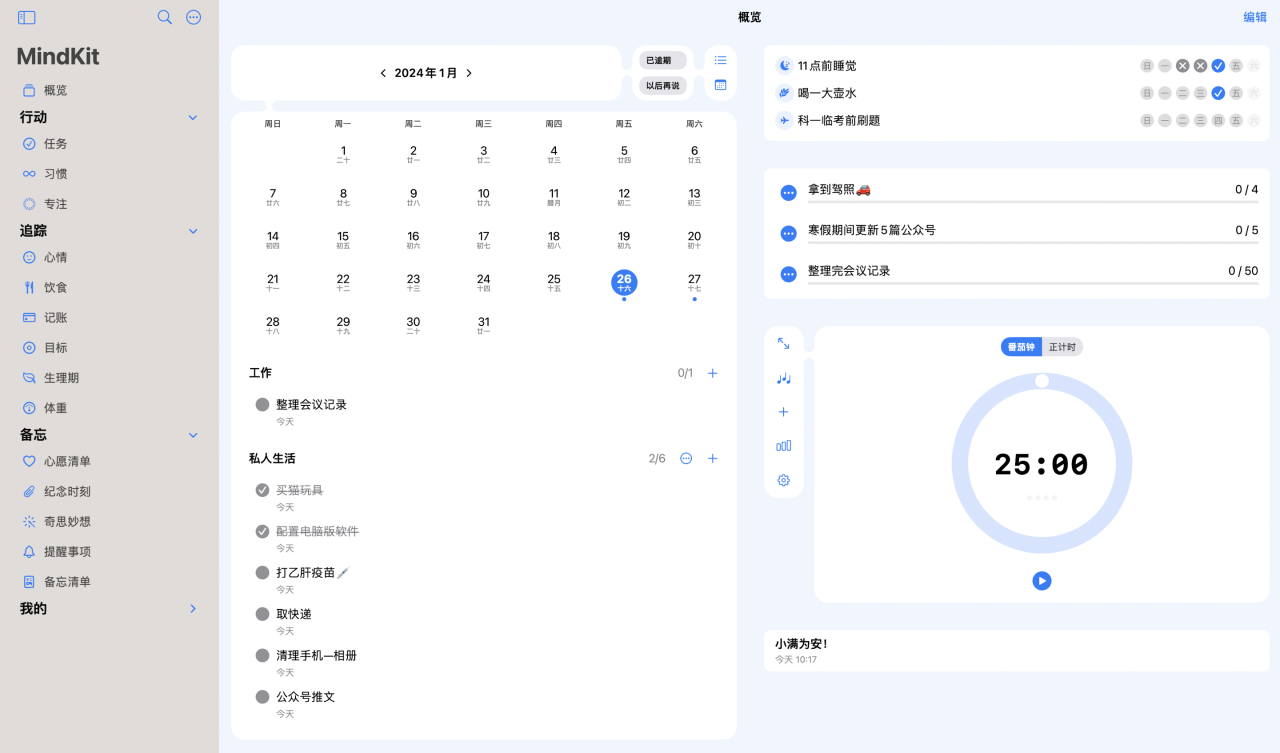Add a new task to 工作 list
This screenshot has width=1280, height=753.
[x=713, y=373]
